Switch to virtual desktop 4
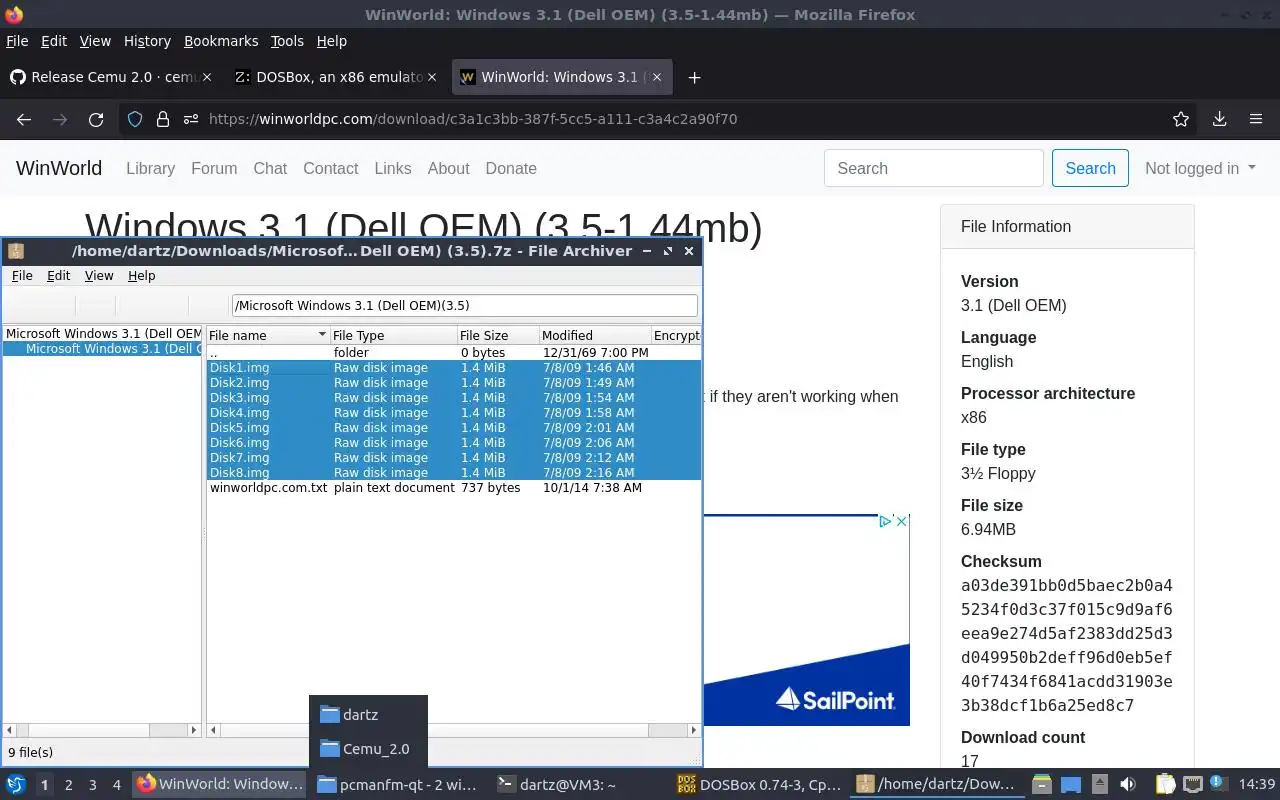 click(116, 785)
